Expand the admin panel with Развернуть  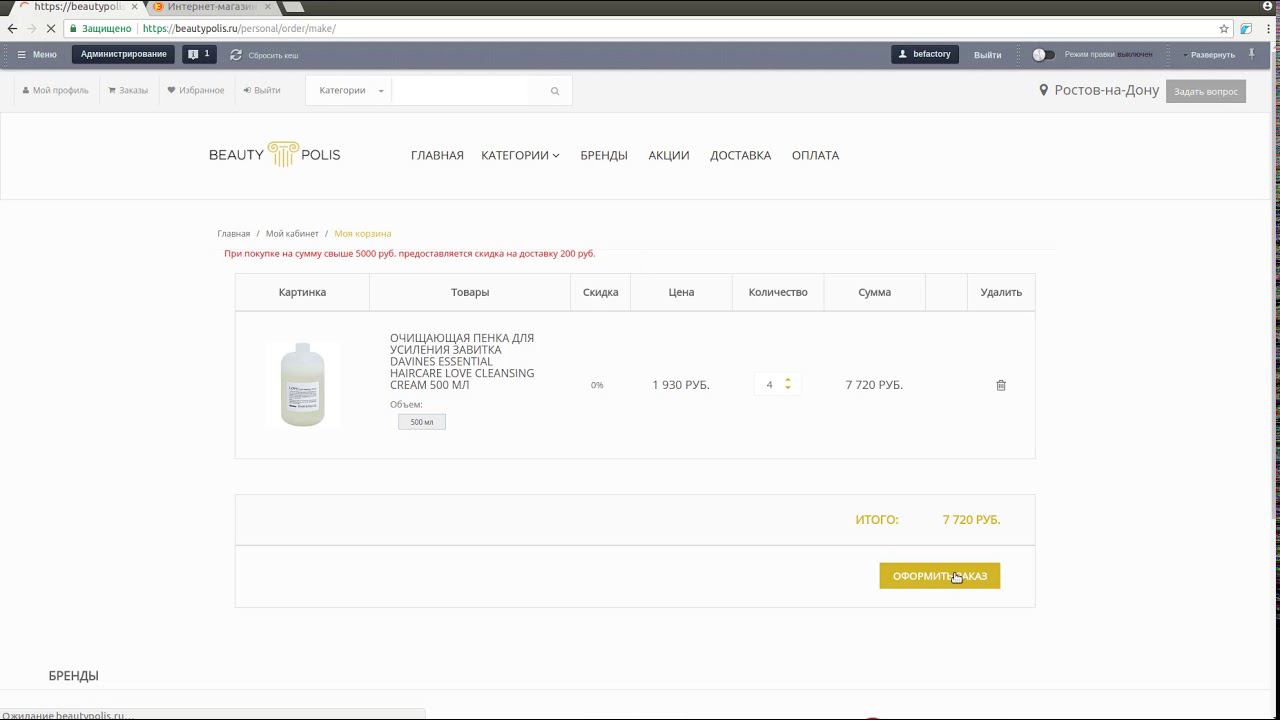[1209, 55]
